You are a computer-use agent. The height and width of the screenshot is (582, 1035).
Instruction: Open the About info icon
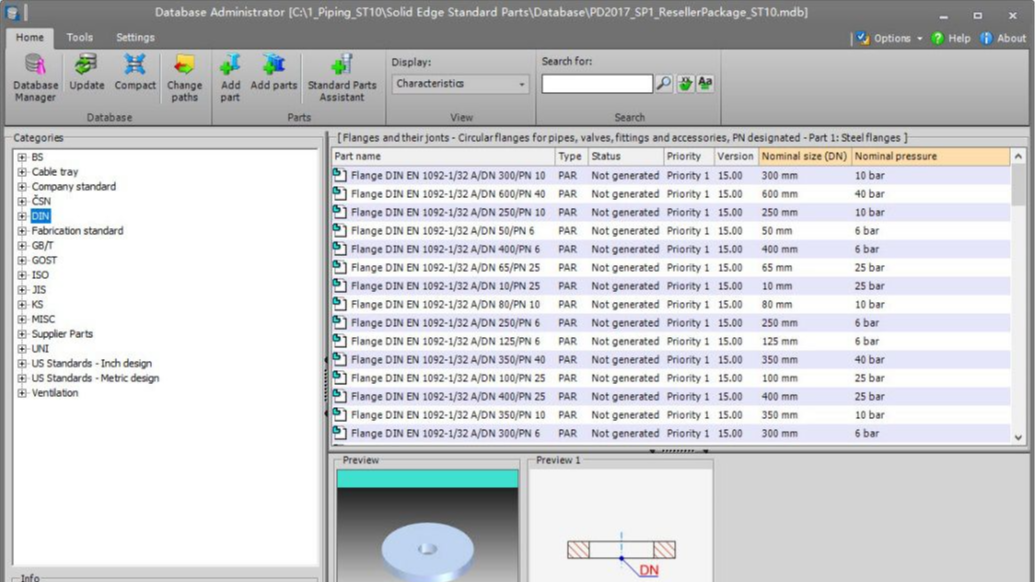[x=986, y=38]
